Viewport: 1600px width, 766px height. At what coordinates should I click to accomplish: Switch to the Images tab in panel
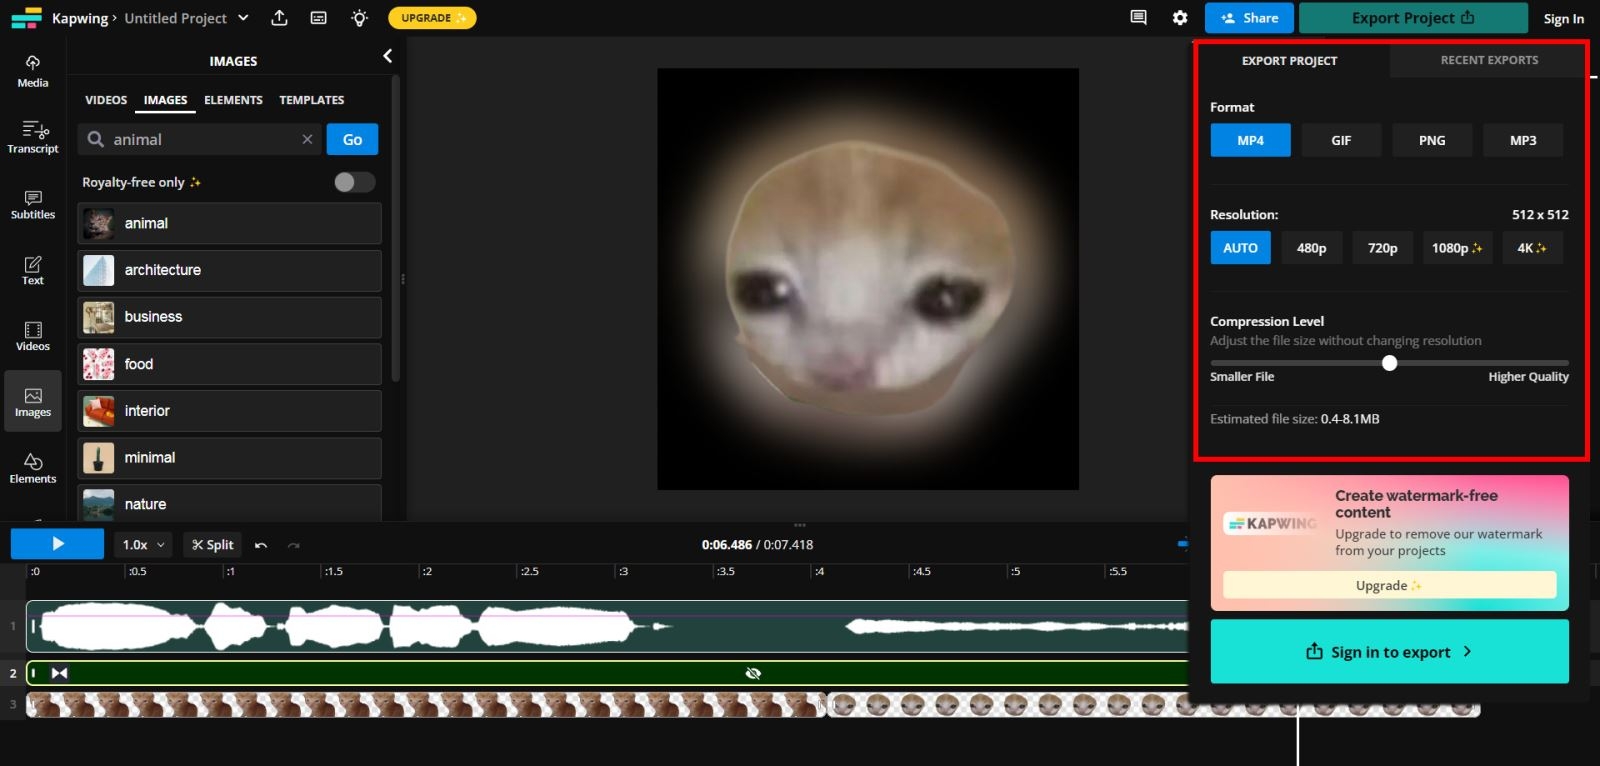(x=165, y=100)
